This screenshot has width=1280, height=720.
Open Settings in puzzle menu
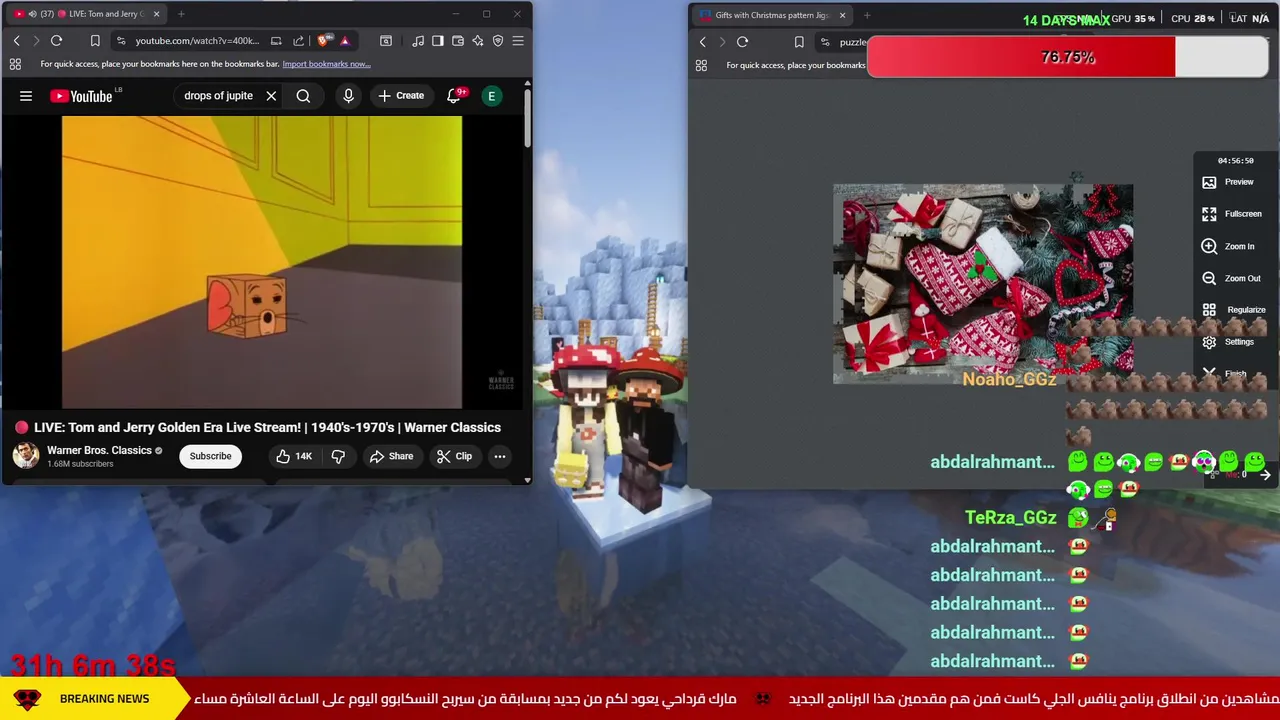[x=1231, y=342]
